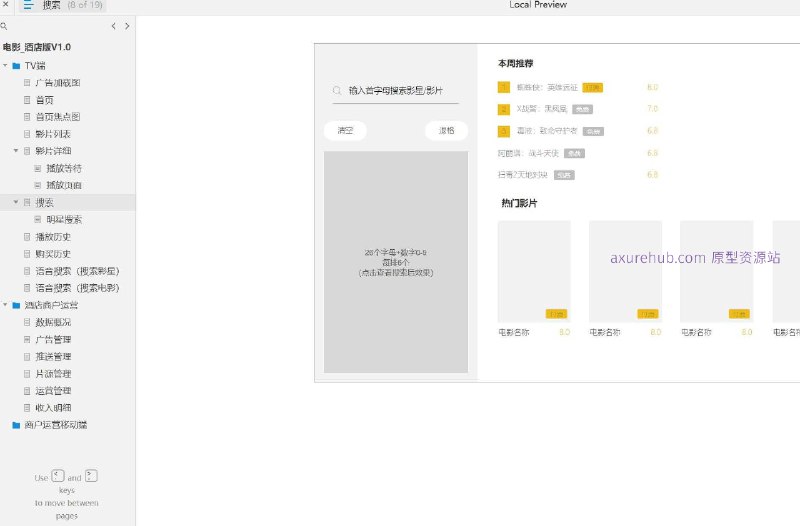Image resolution: width=800 pixels, height=526 pixels.
Task: Click the 电影_酒店版V1.0 project title
Action: point(37,47)
